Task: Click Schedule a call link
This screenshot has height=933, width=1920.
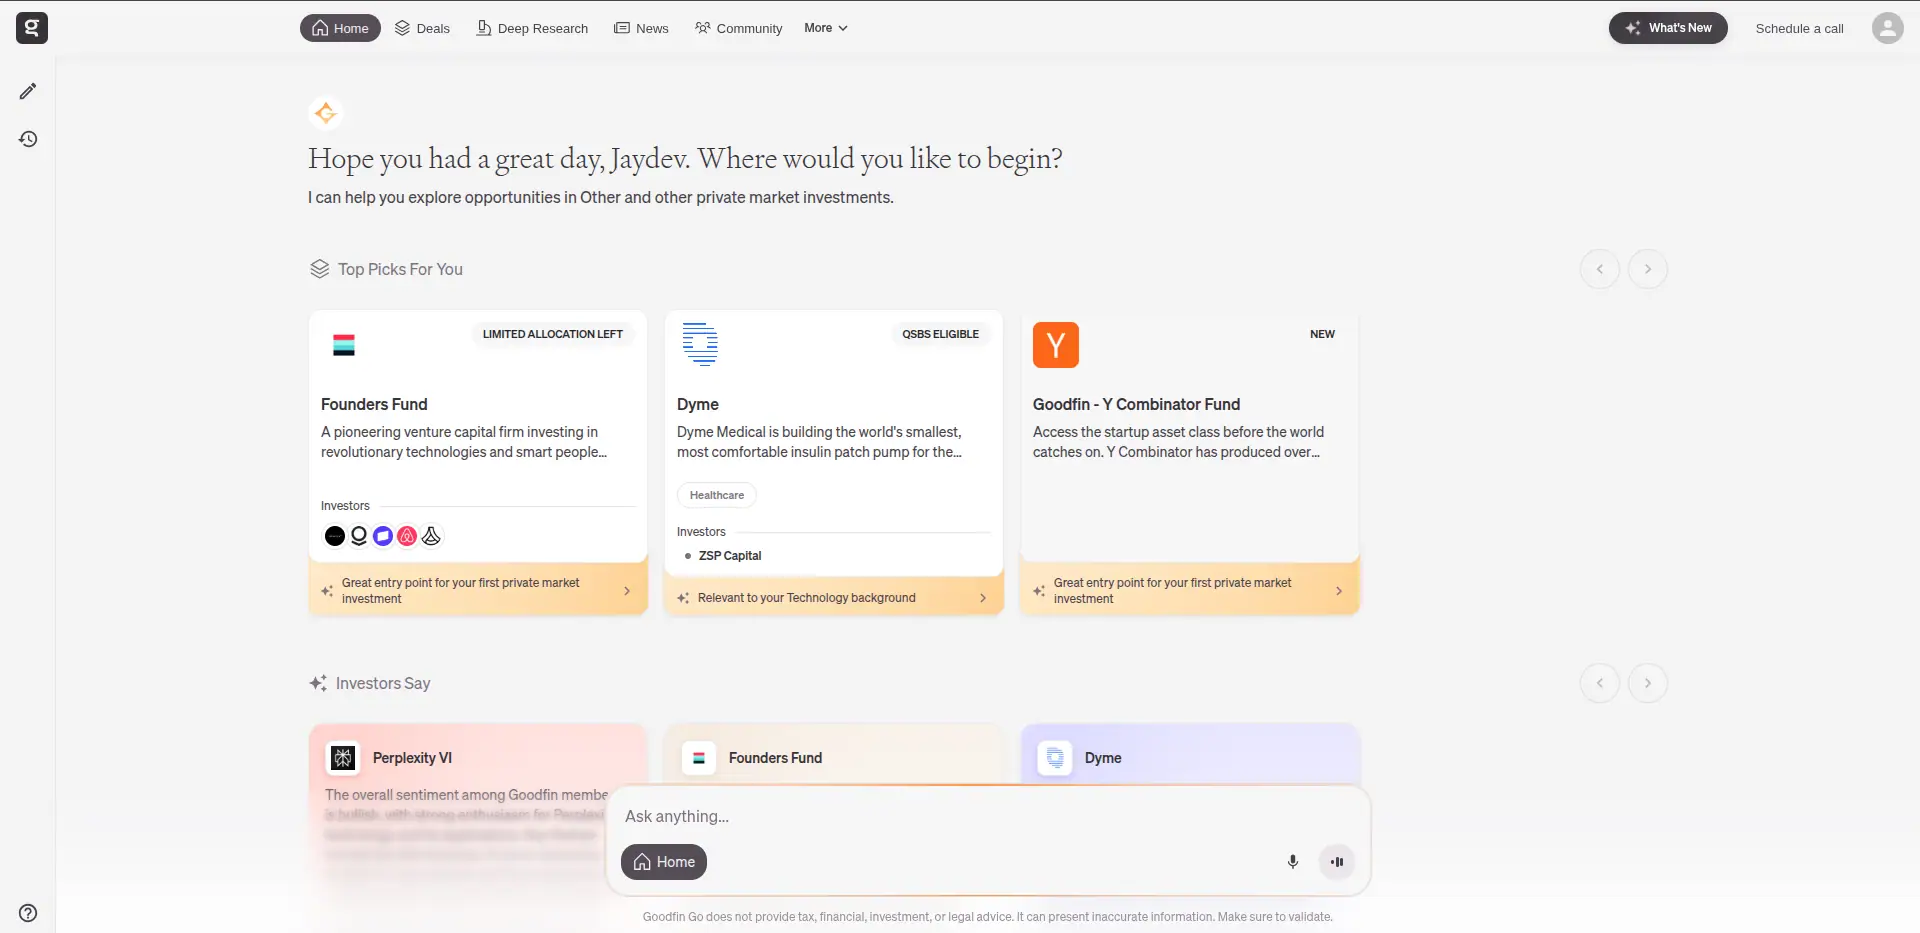Action: (1800, 28)
